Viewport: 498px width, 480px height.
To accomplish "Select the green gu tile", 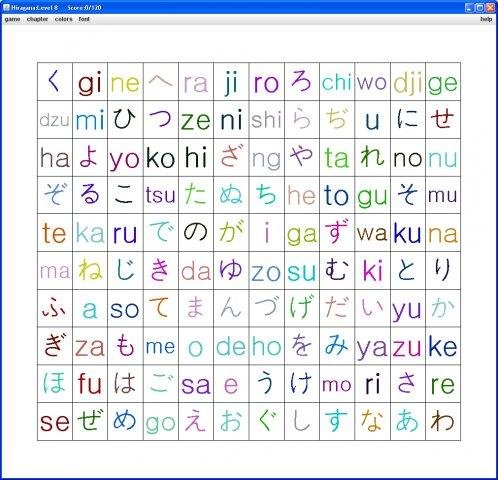I will 373,195.
